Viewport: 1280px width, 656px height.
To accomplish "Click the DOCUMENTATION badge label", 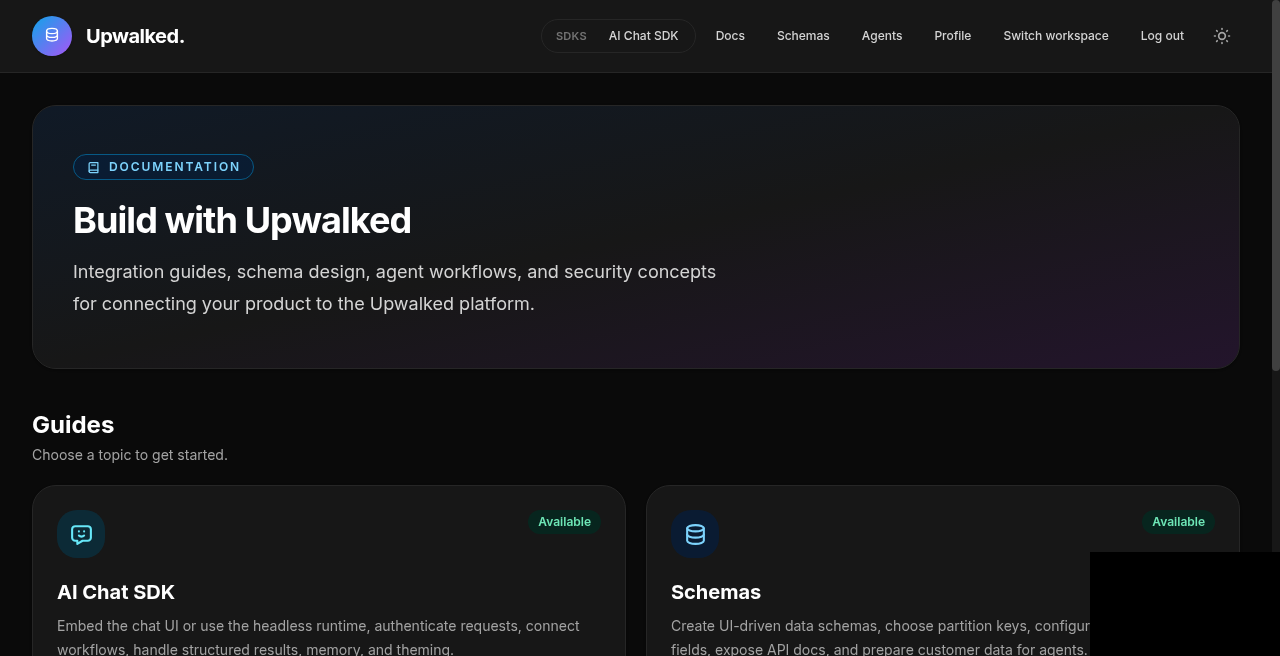I will [x=175, y=167].
